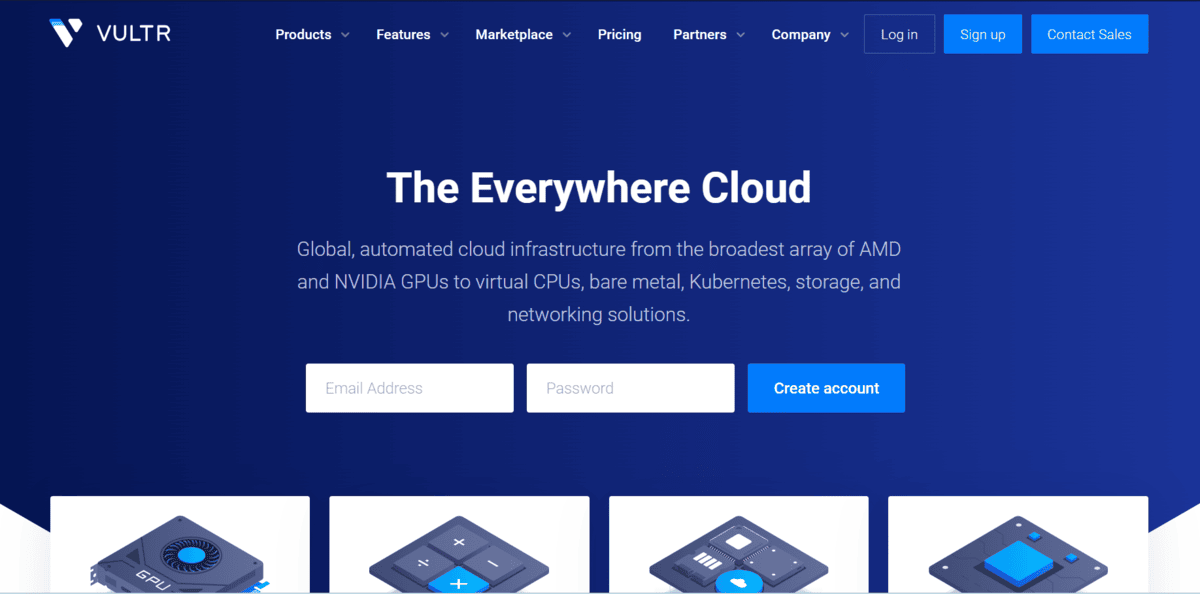Expand the Partners dropdown chevron
This screenshot has height=594, width=1200.
740,35
